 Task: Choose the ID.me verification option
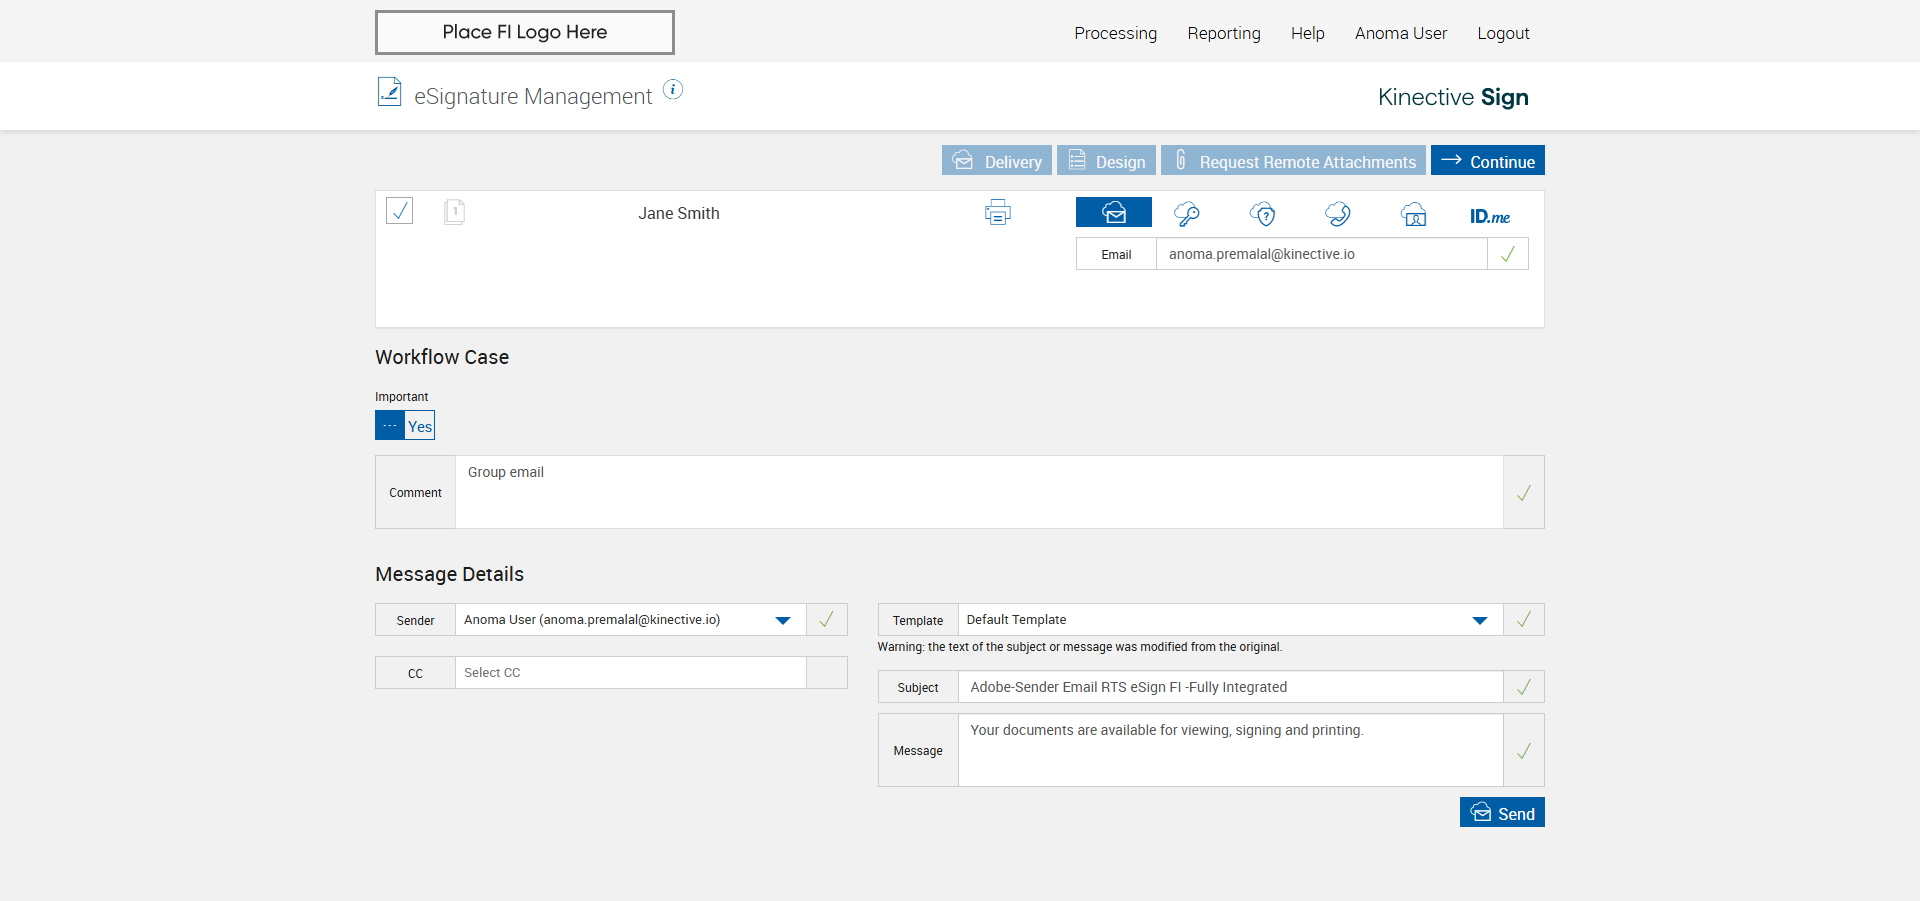pyautogui.click(x=1489, y=216)
